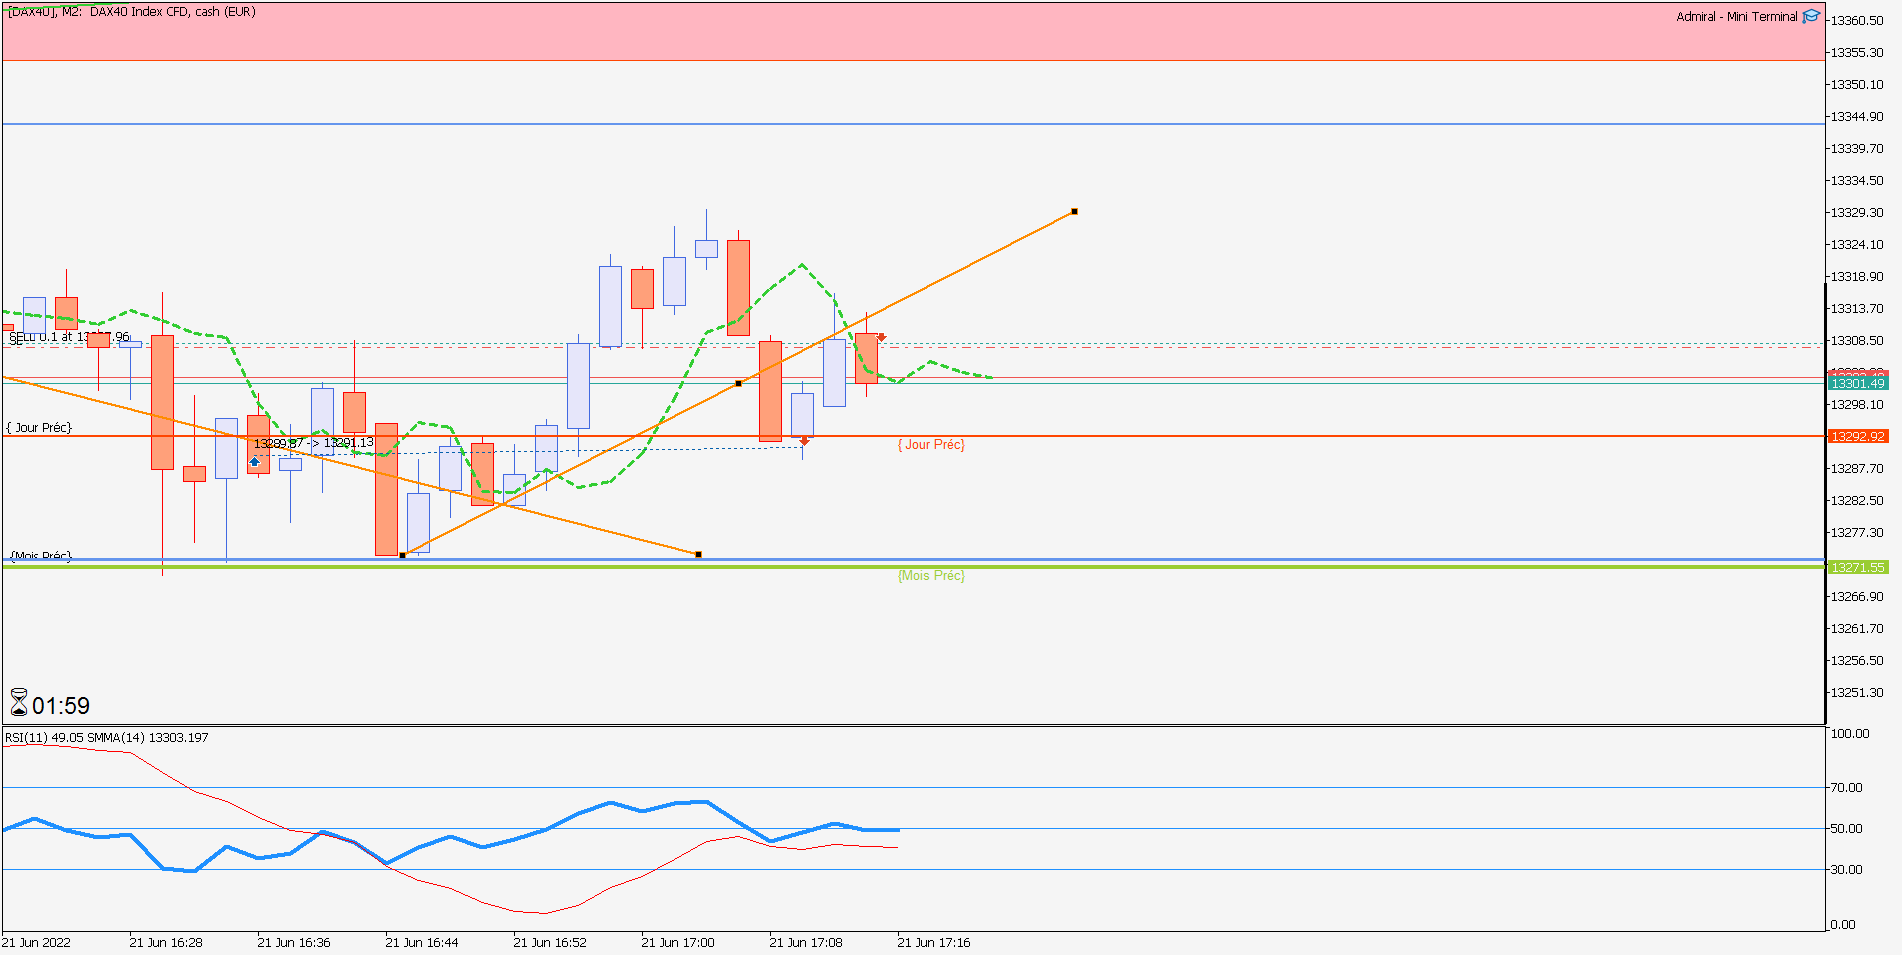The width and height of the screenshot is (1902, 955).
Task: Click the '21 Jun 16:36' time label
Action: (294, 942)
